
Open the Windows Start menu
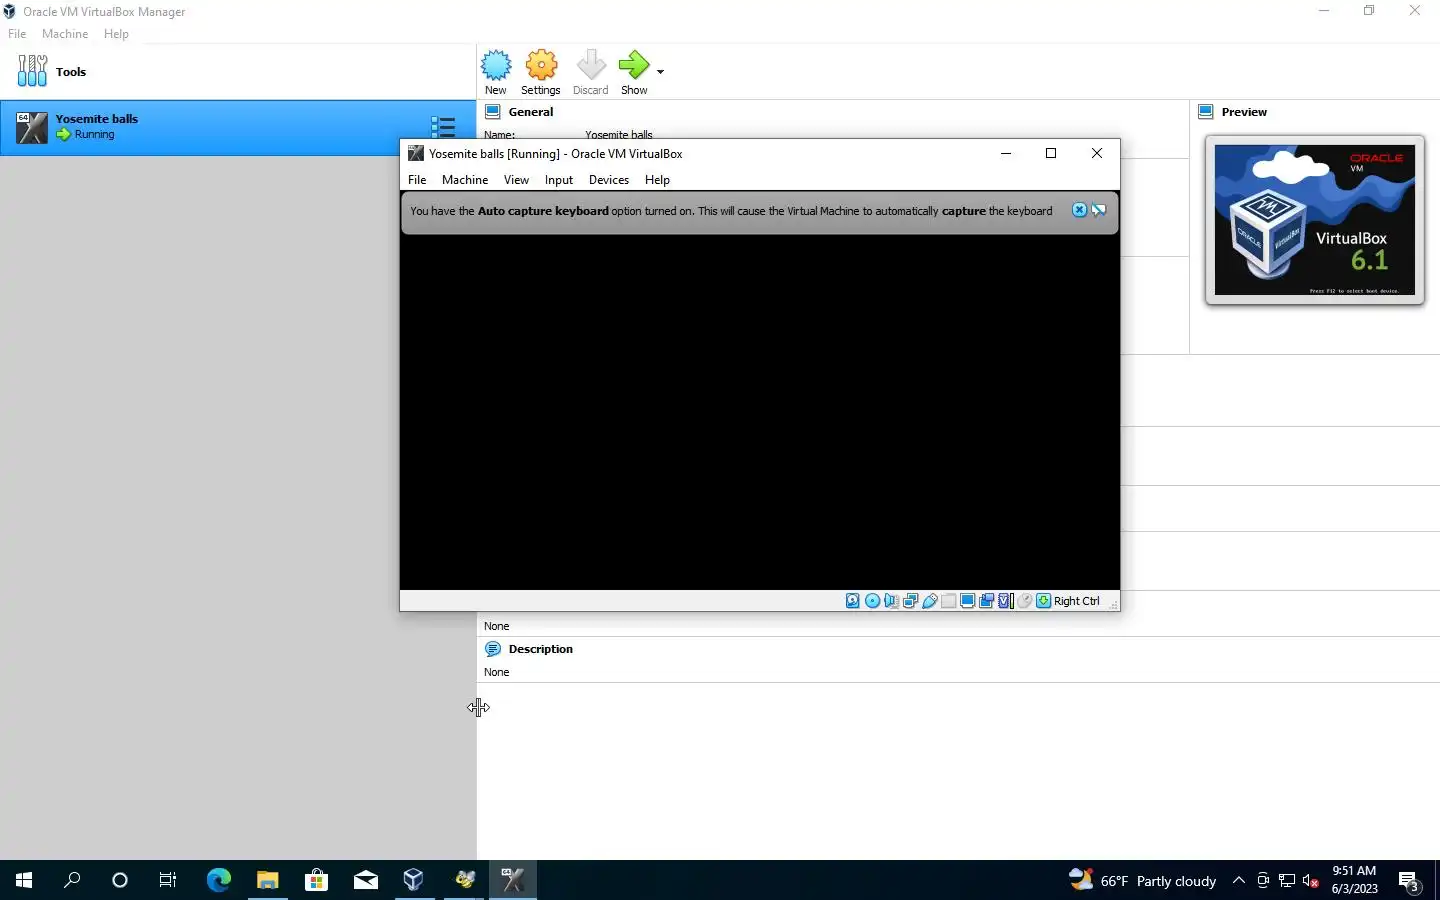[x=24, y=880]
